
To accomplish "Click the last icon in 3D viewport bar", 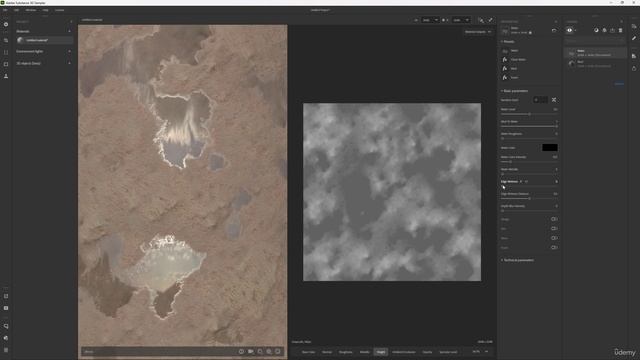I will pos(278,351).
